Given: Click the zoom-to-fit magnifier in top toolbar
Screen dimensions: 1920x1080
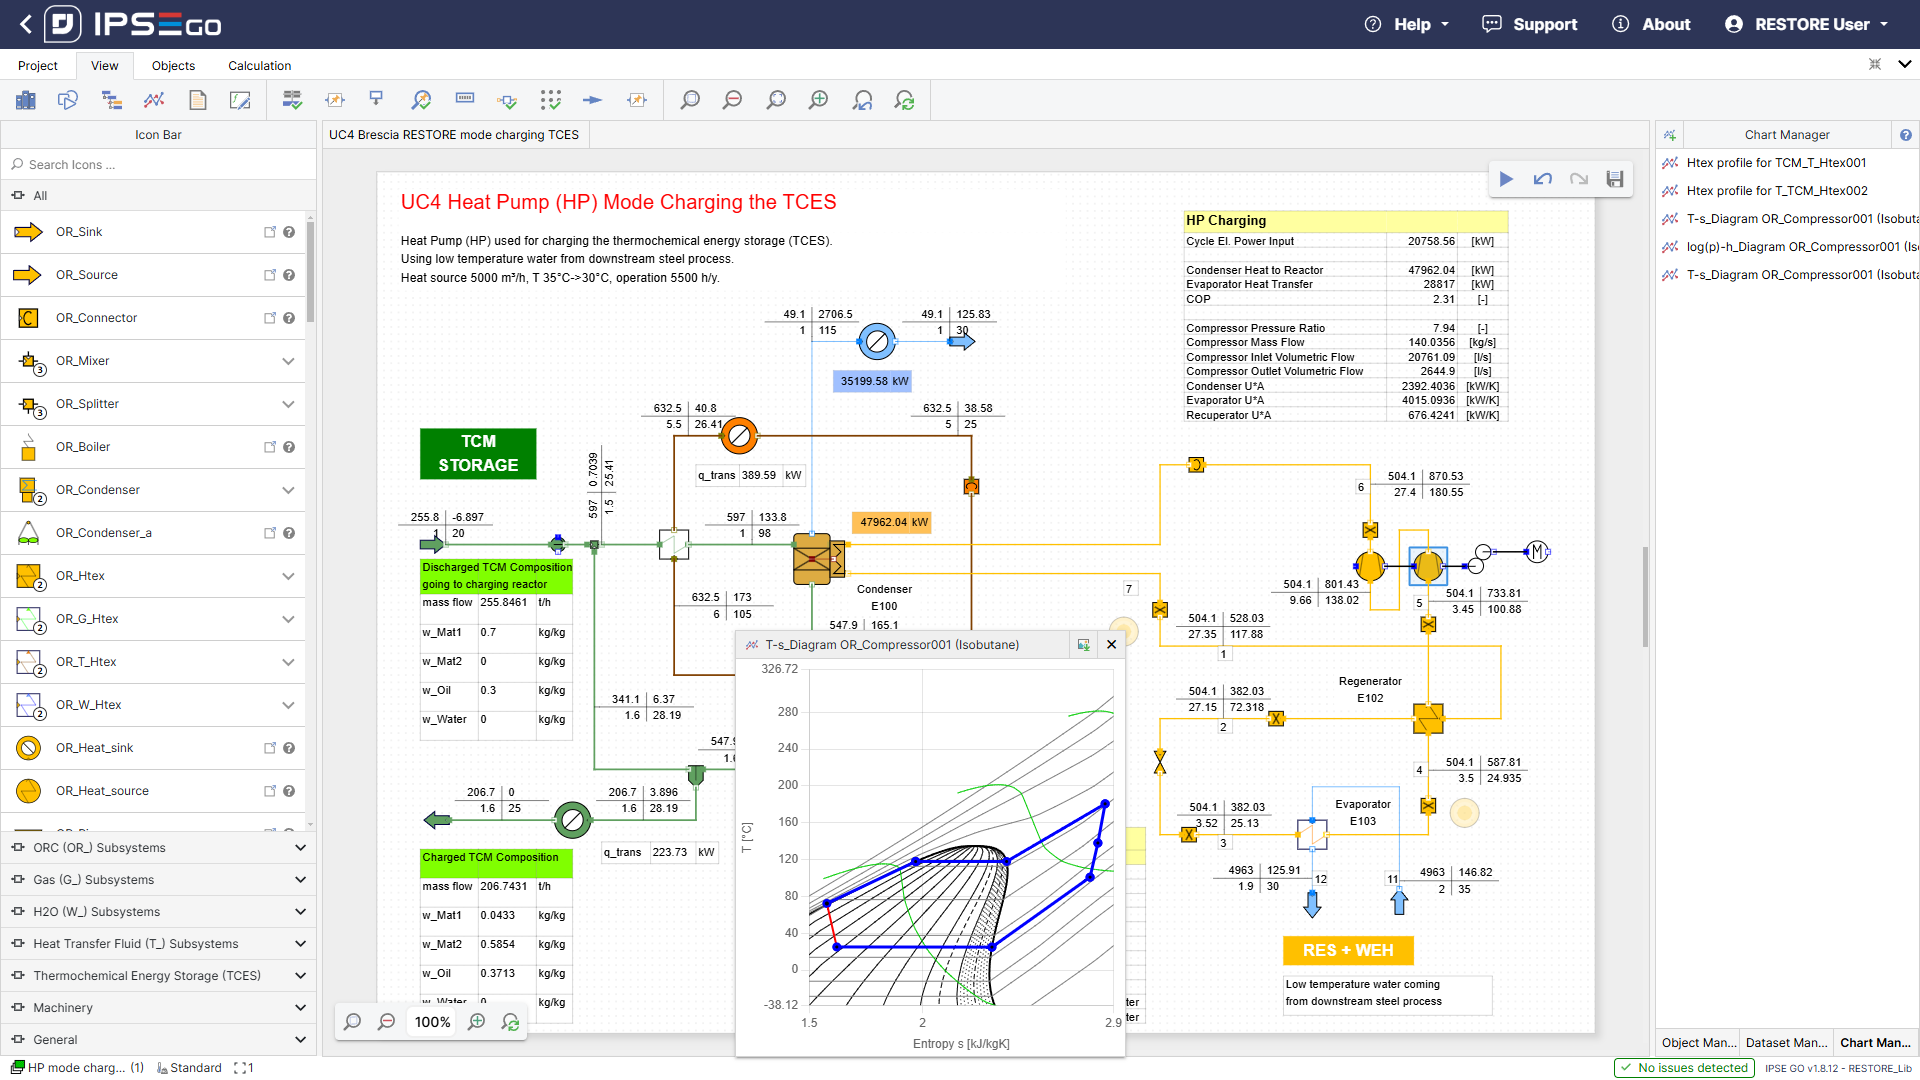Looking at the screenshot, I should point(776,100).
